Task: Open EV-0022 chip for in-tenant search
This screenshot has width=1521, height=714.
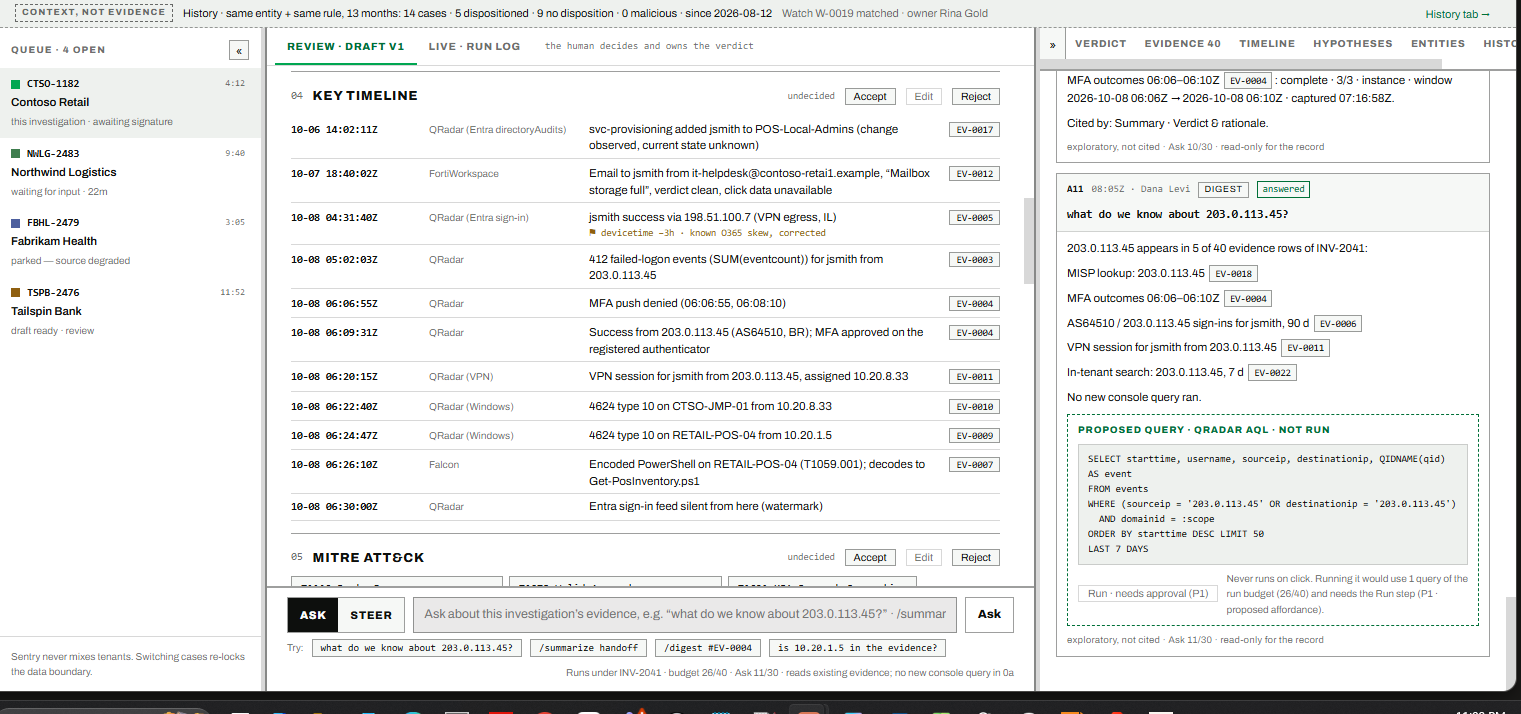Action: pos(1273,373)
